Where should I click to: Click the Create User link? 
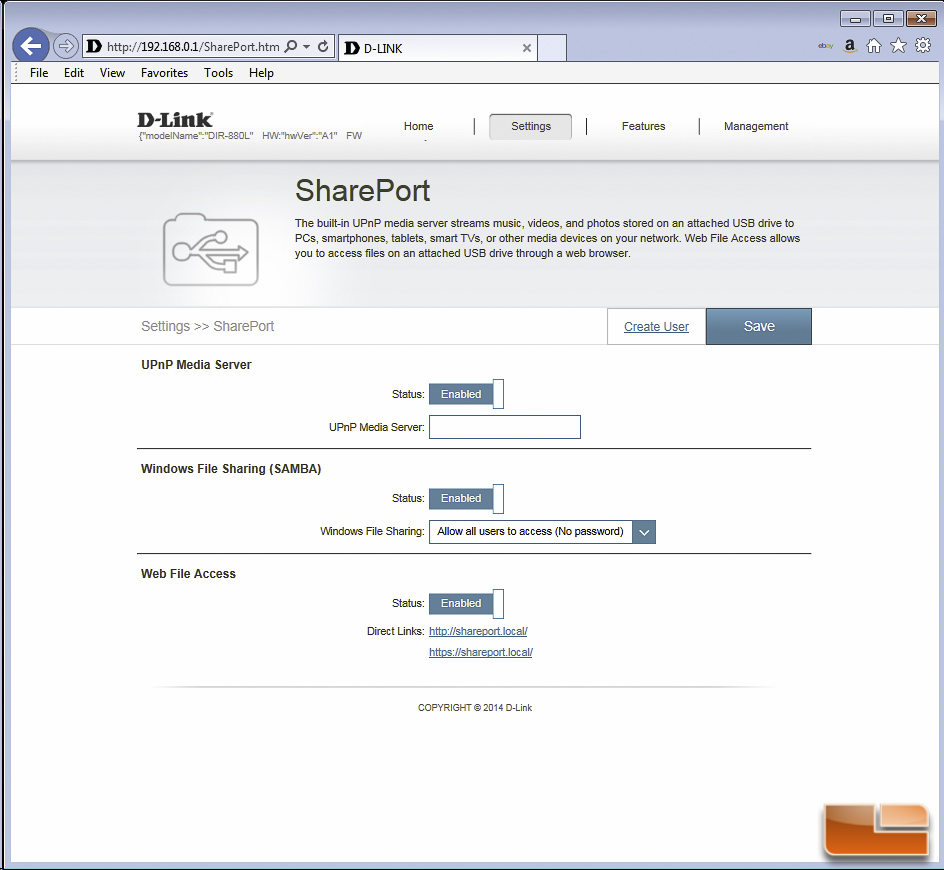click(x=656, y=326)
